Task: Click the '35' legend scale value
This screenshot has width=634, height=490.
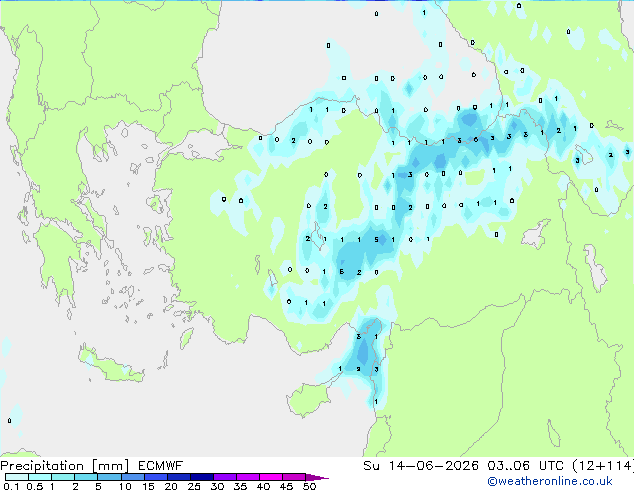Action: coord(240,486)
